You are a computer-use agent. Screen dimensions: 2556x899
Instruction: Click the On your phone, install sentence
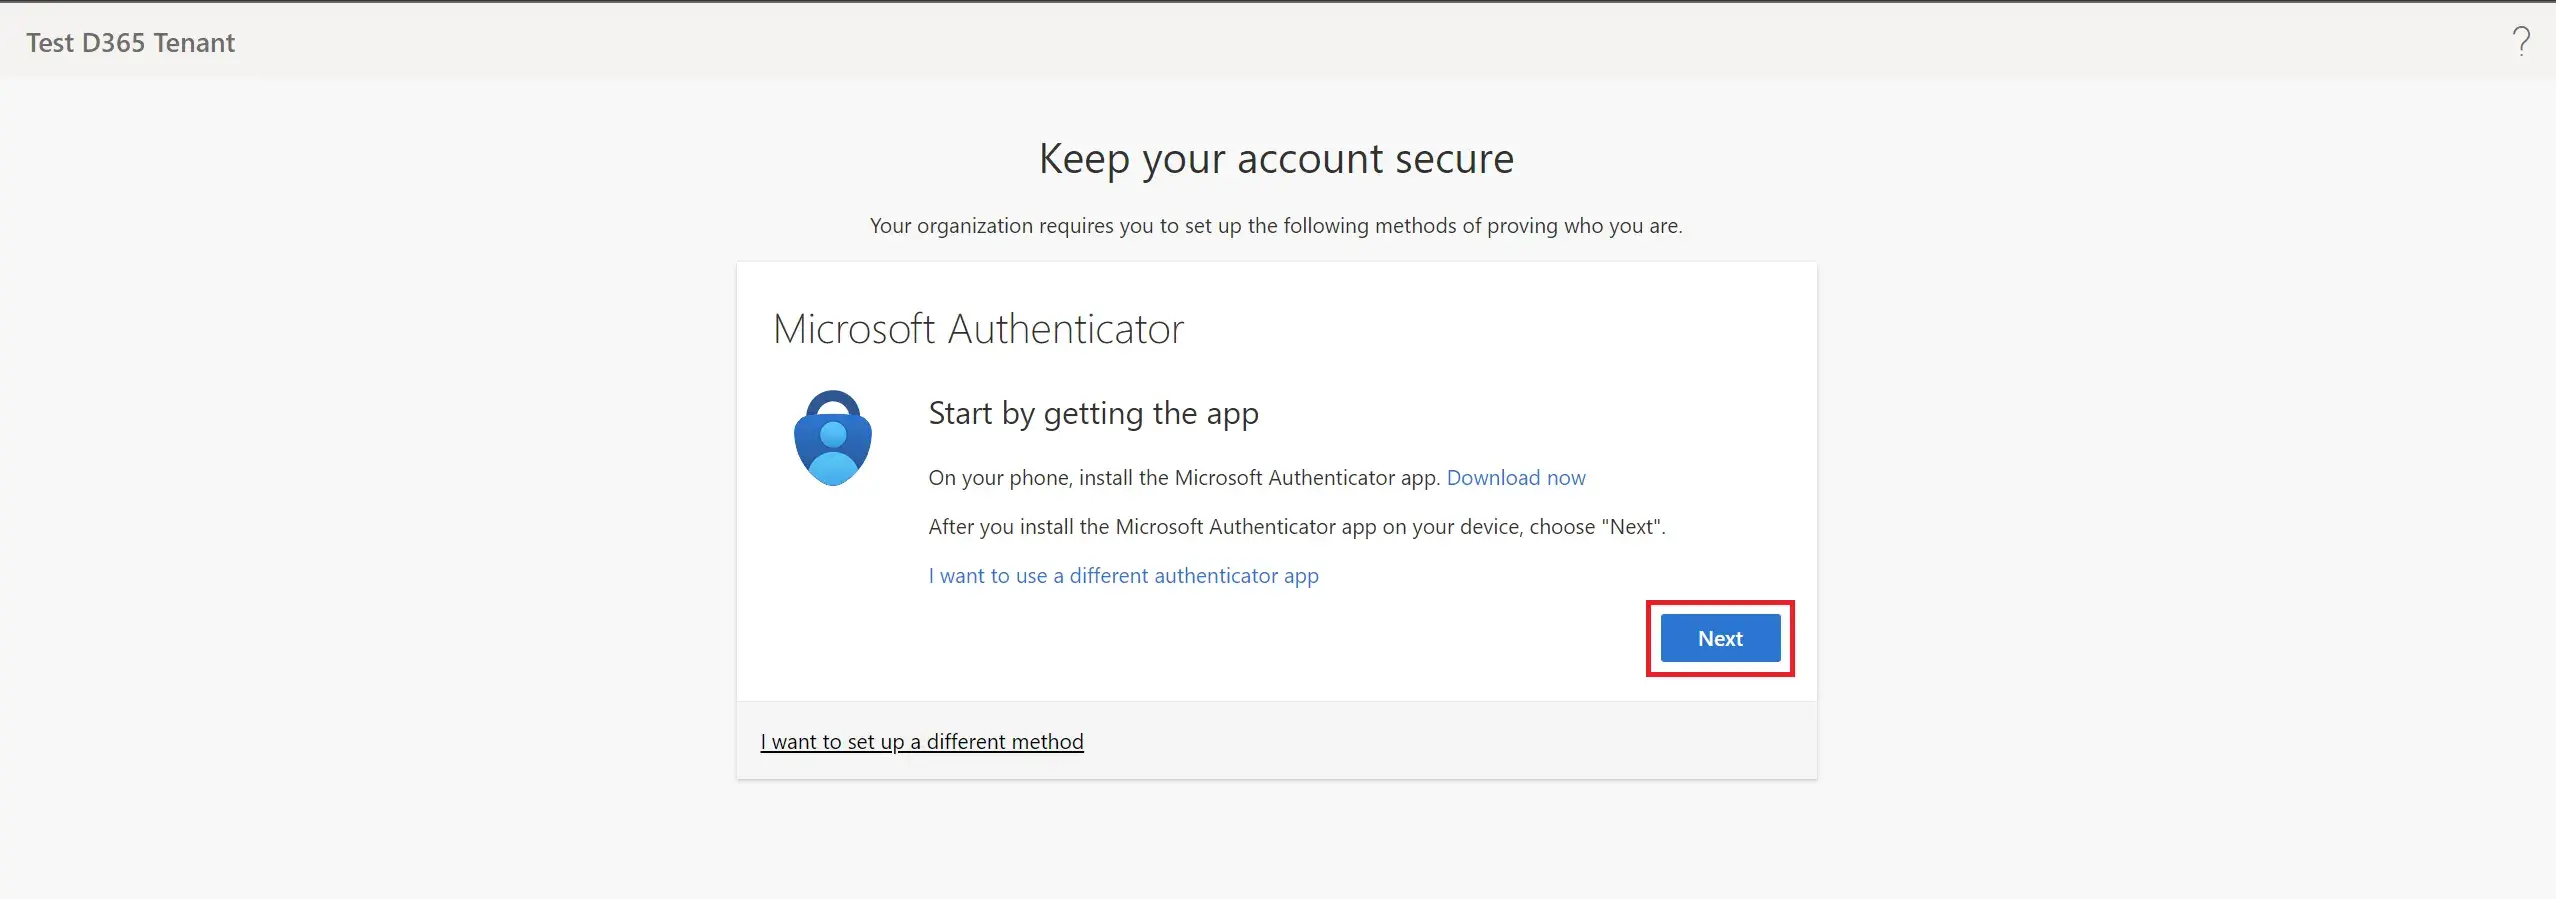pos(1184,478)
